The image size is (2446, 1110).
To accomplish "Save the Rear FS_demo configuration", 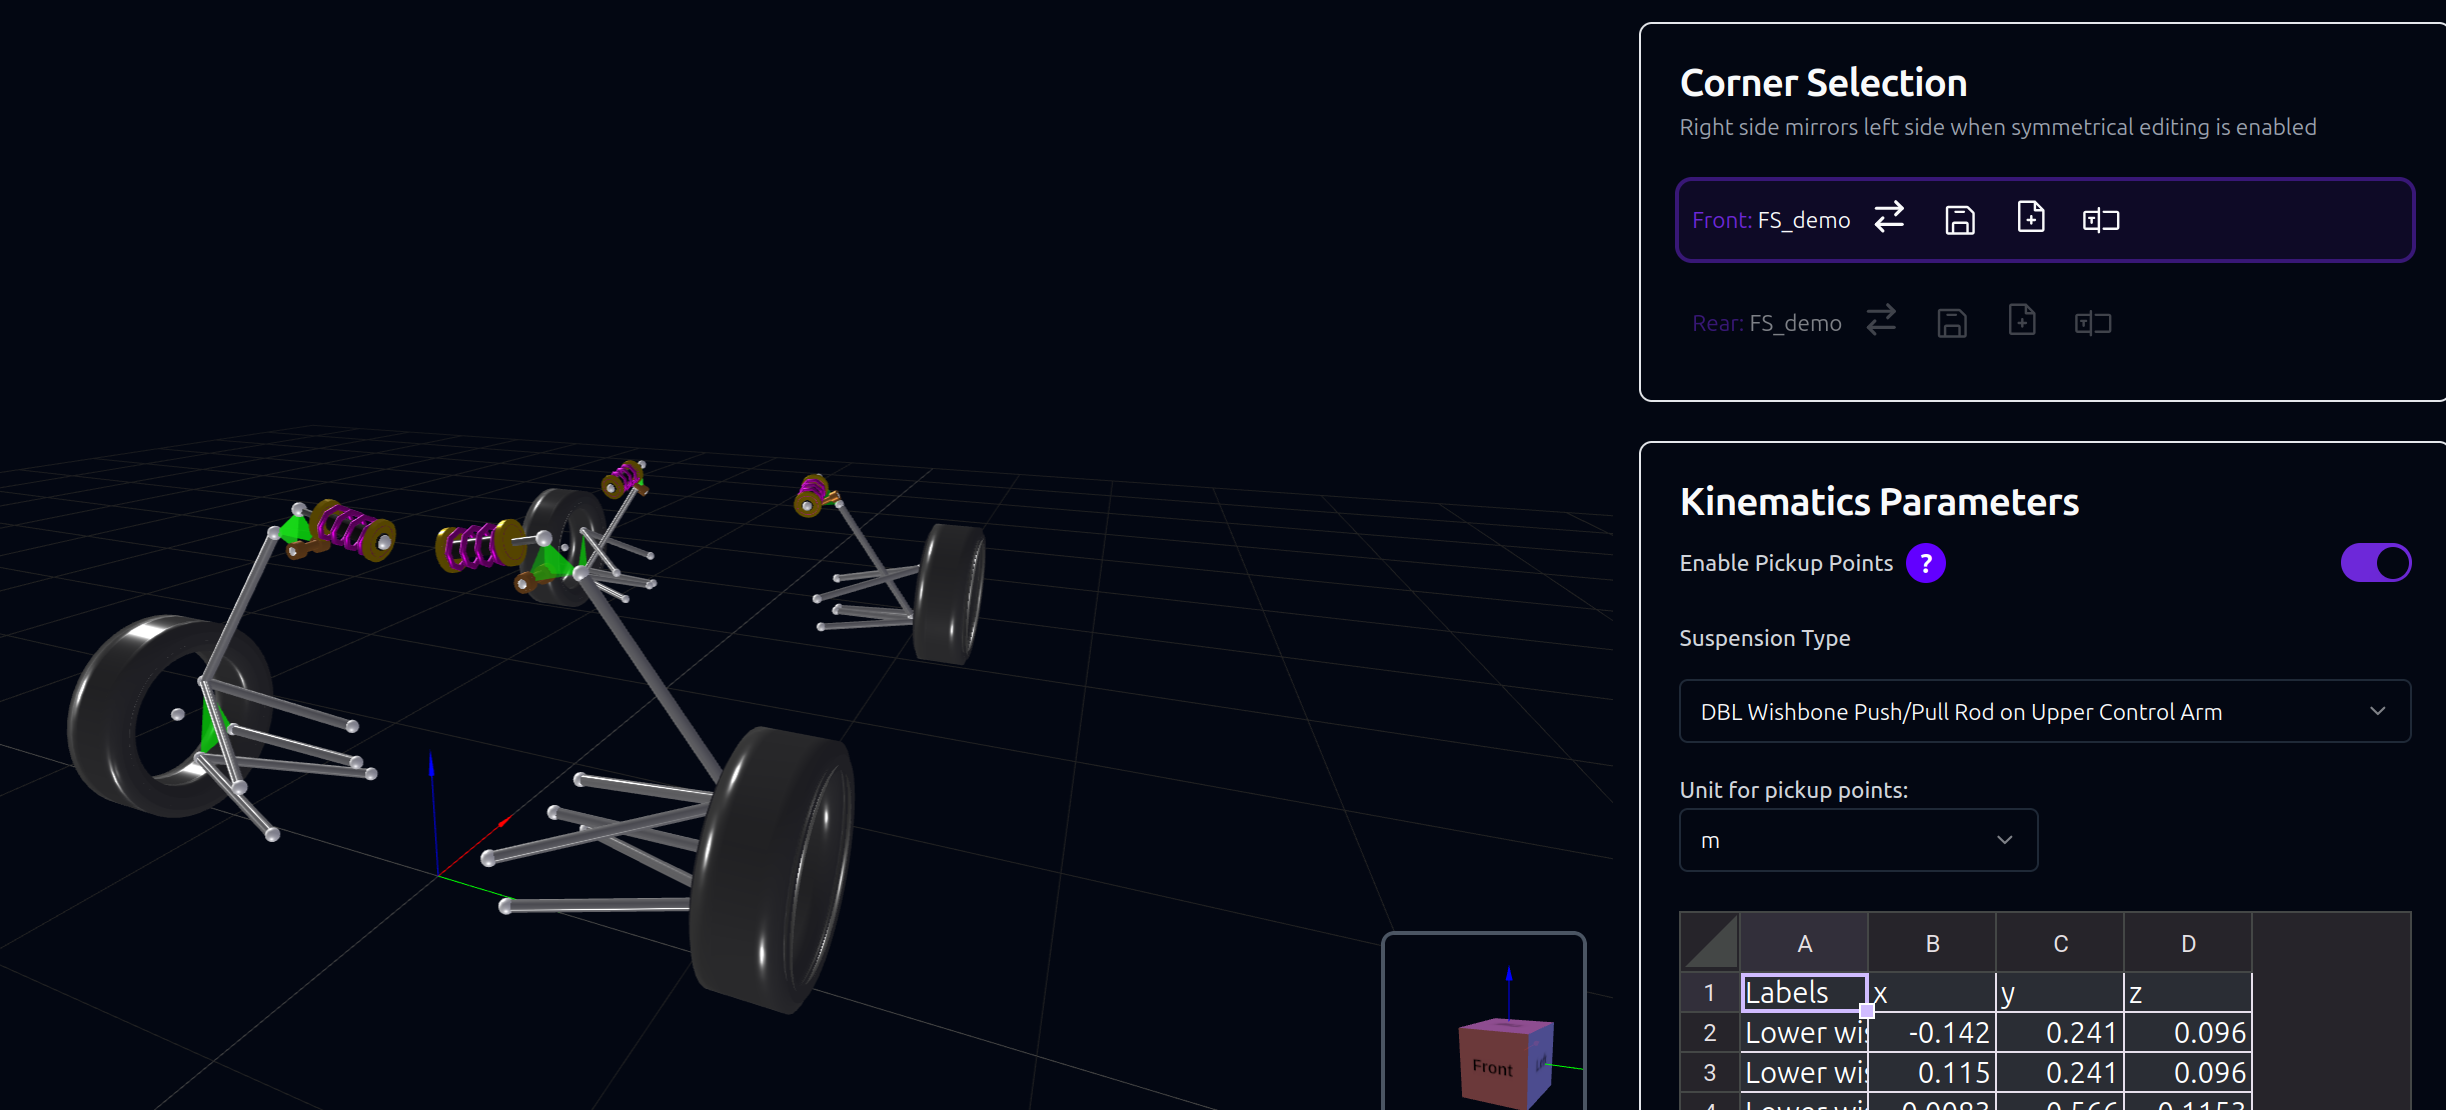I will tap(1951, 321).
